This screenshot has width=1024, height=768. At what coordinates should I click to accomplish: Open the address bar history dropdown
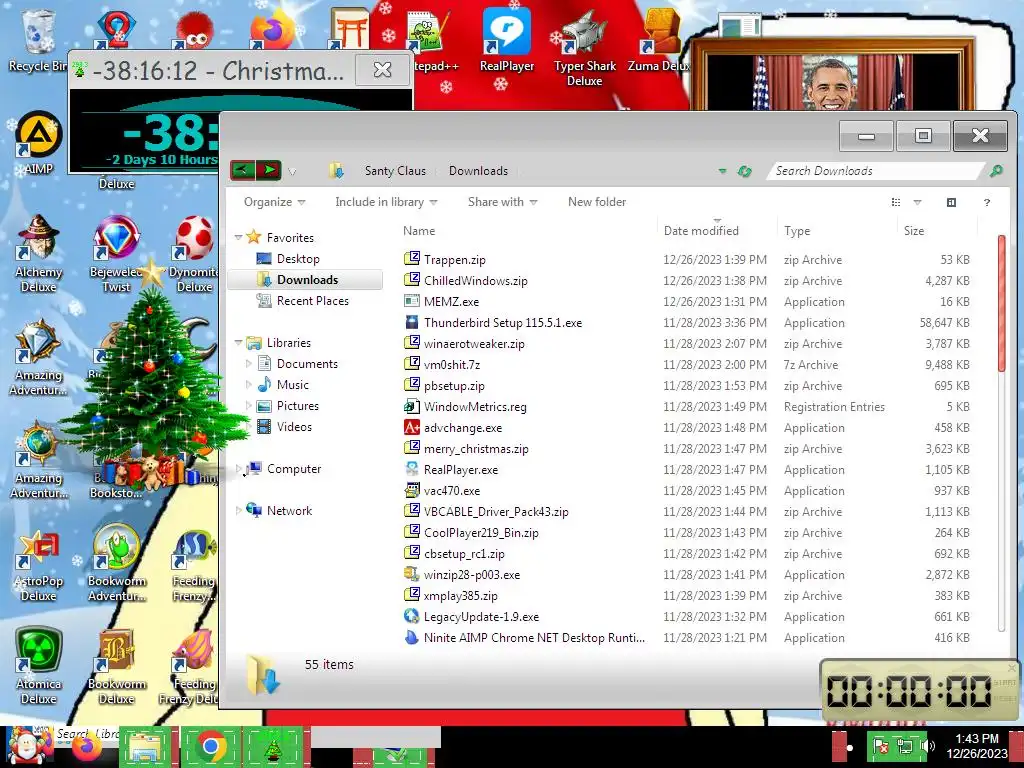(722, 171)
